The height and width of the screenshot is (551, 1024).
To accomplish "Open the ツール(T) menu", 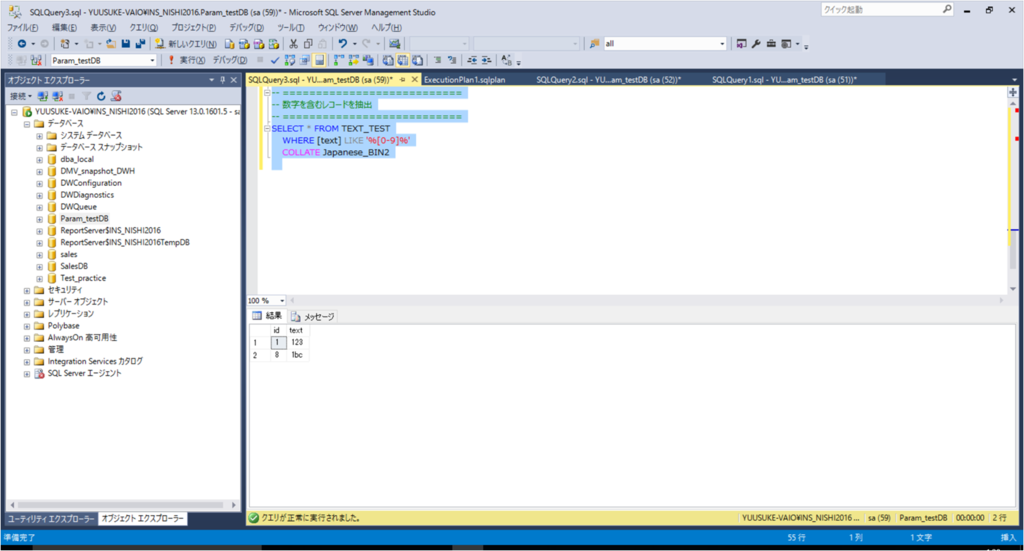I will (291, 27).
